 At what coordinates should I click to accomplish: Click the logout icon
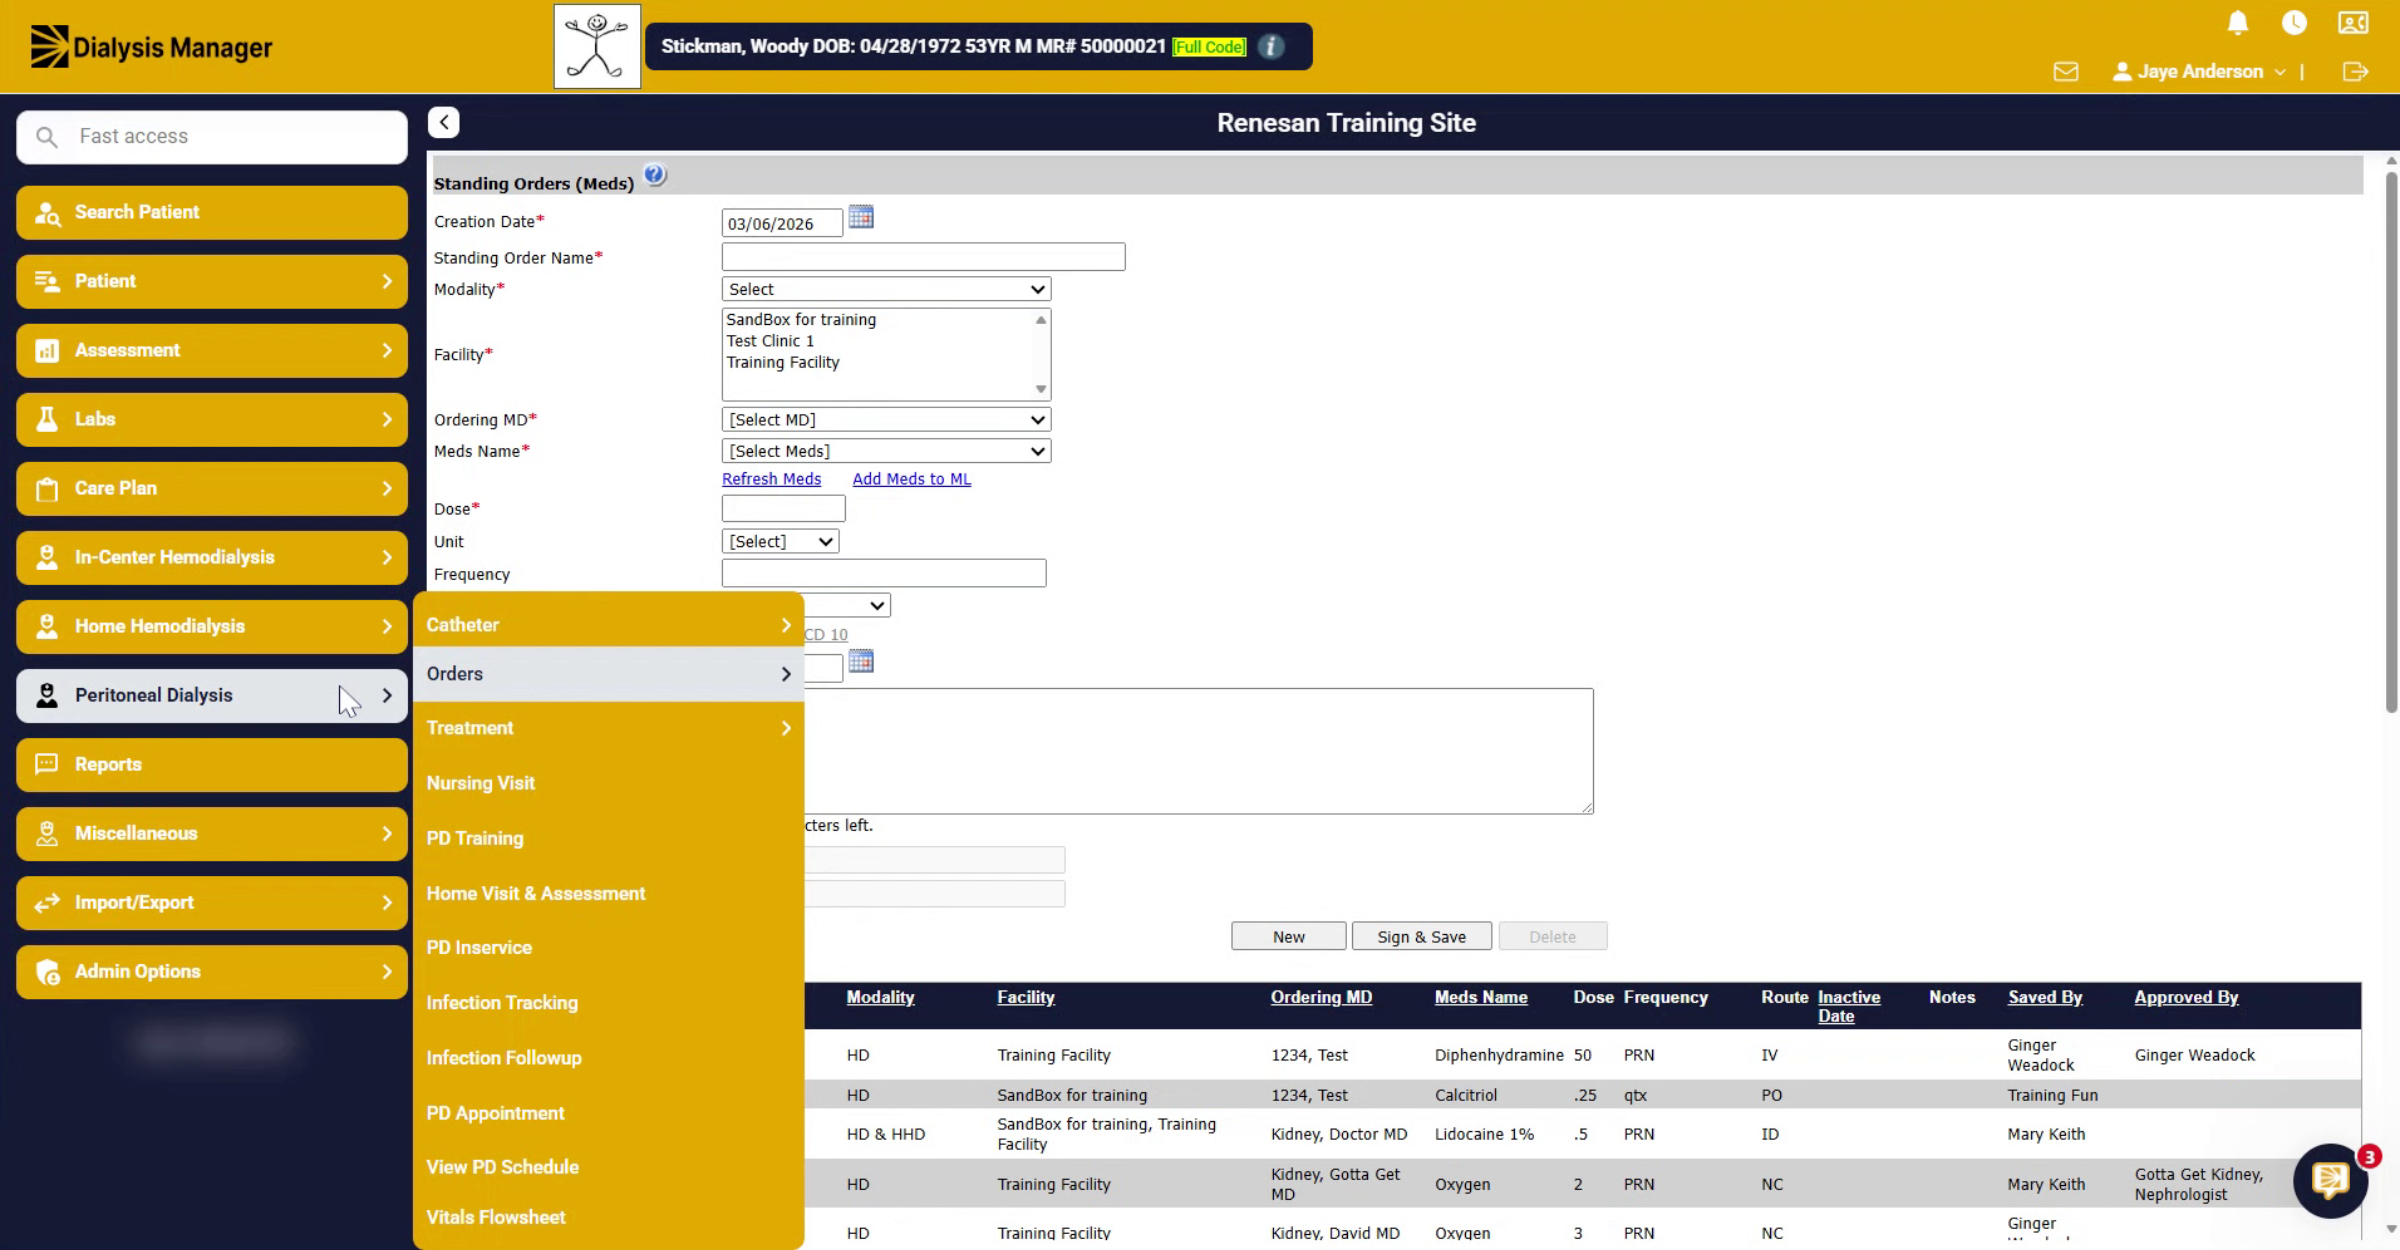[2355, 72]
